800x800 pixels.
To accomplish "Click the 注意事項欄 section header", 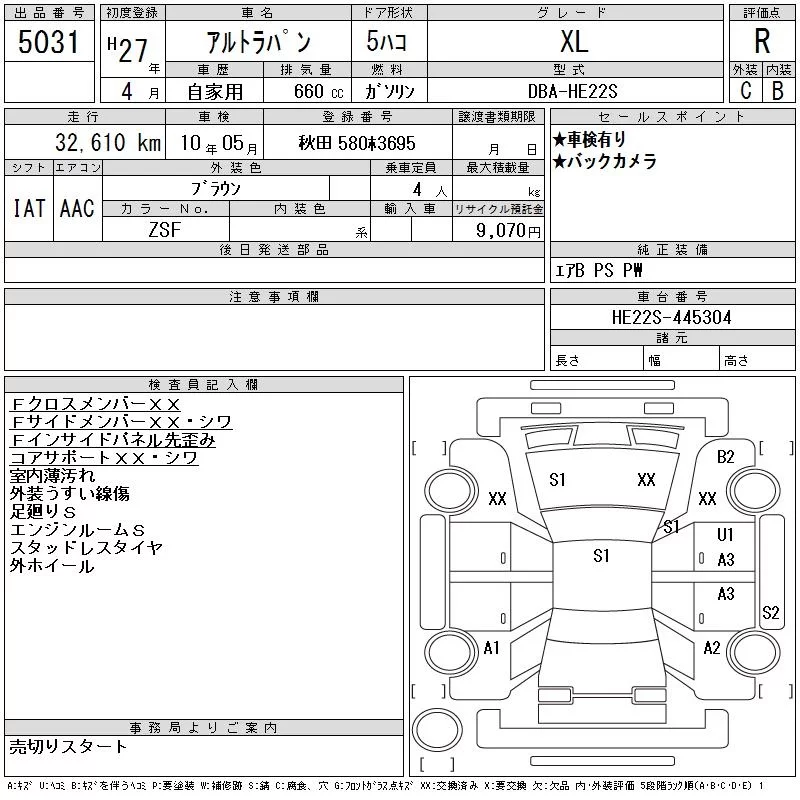I will pyautogui.click(x=274, y=296).
